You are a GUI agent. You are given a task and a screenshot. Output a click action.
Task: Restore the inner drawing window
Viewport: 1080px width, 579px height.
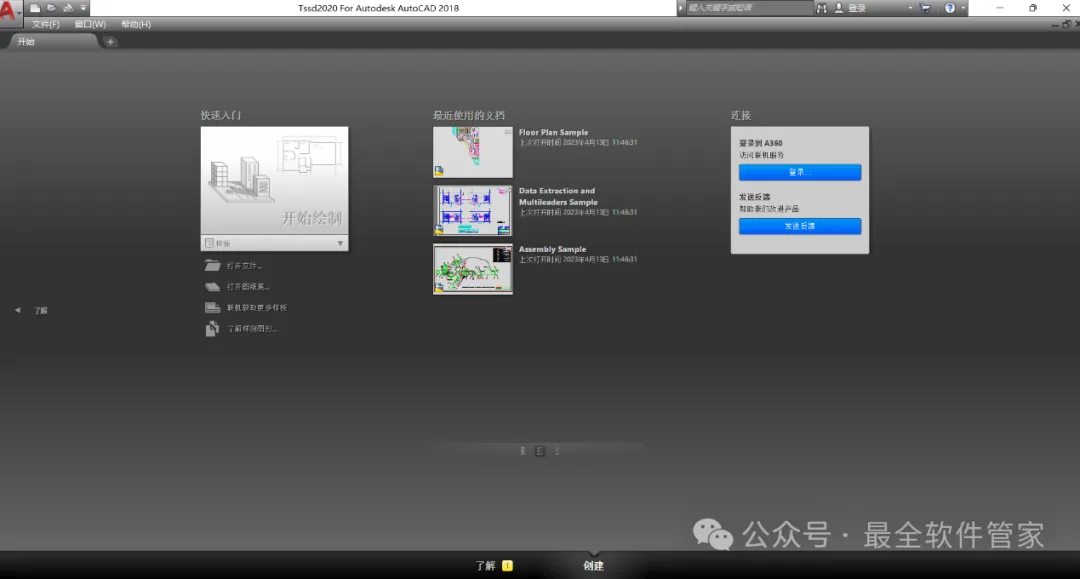tap(1066, 24)
